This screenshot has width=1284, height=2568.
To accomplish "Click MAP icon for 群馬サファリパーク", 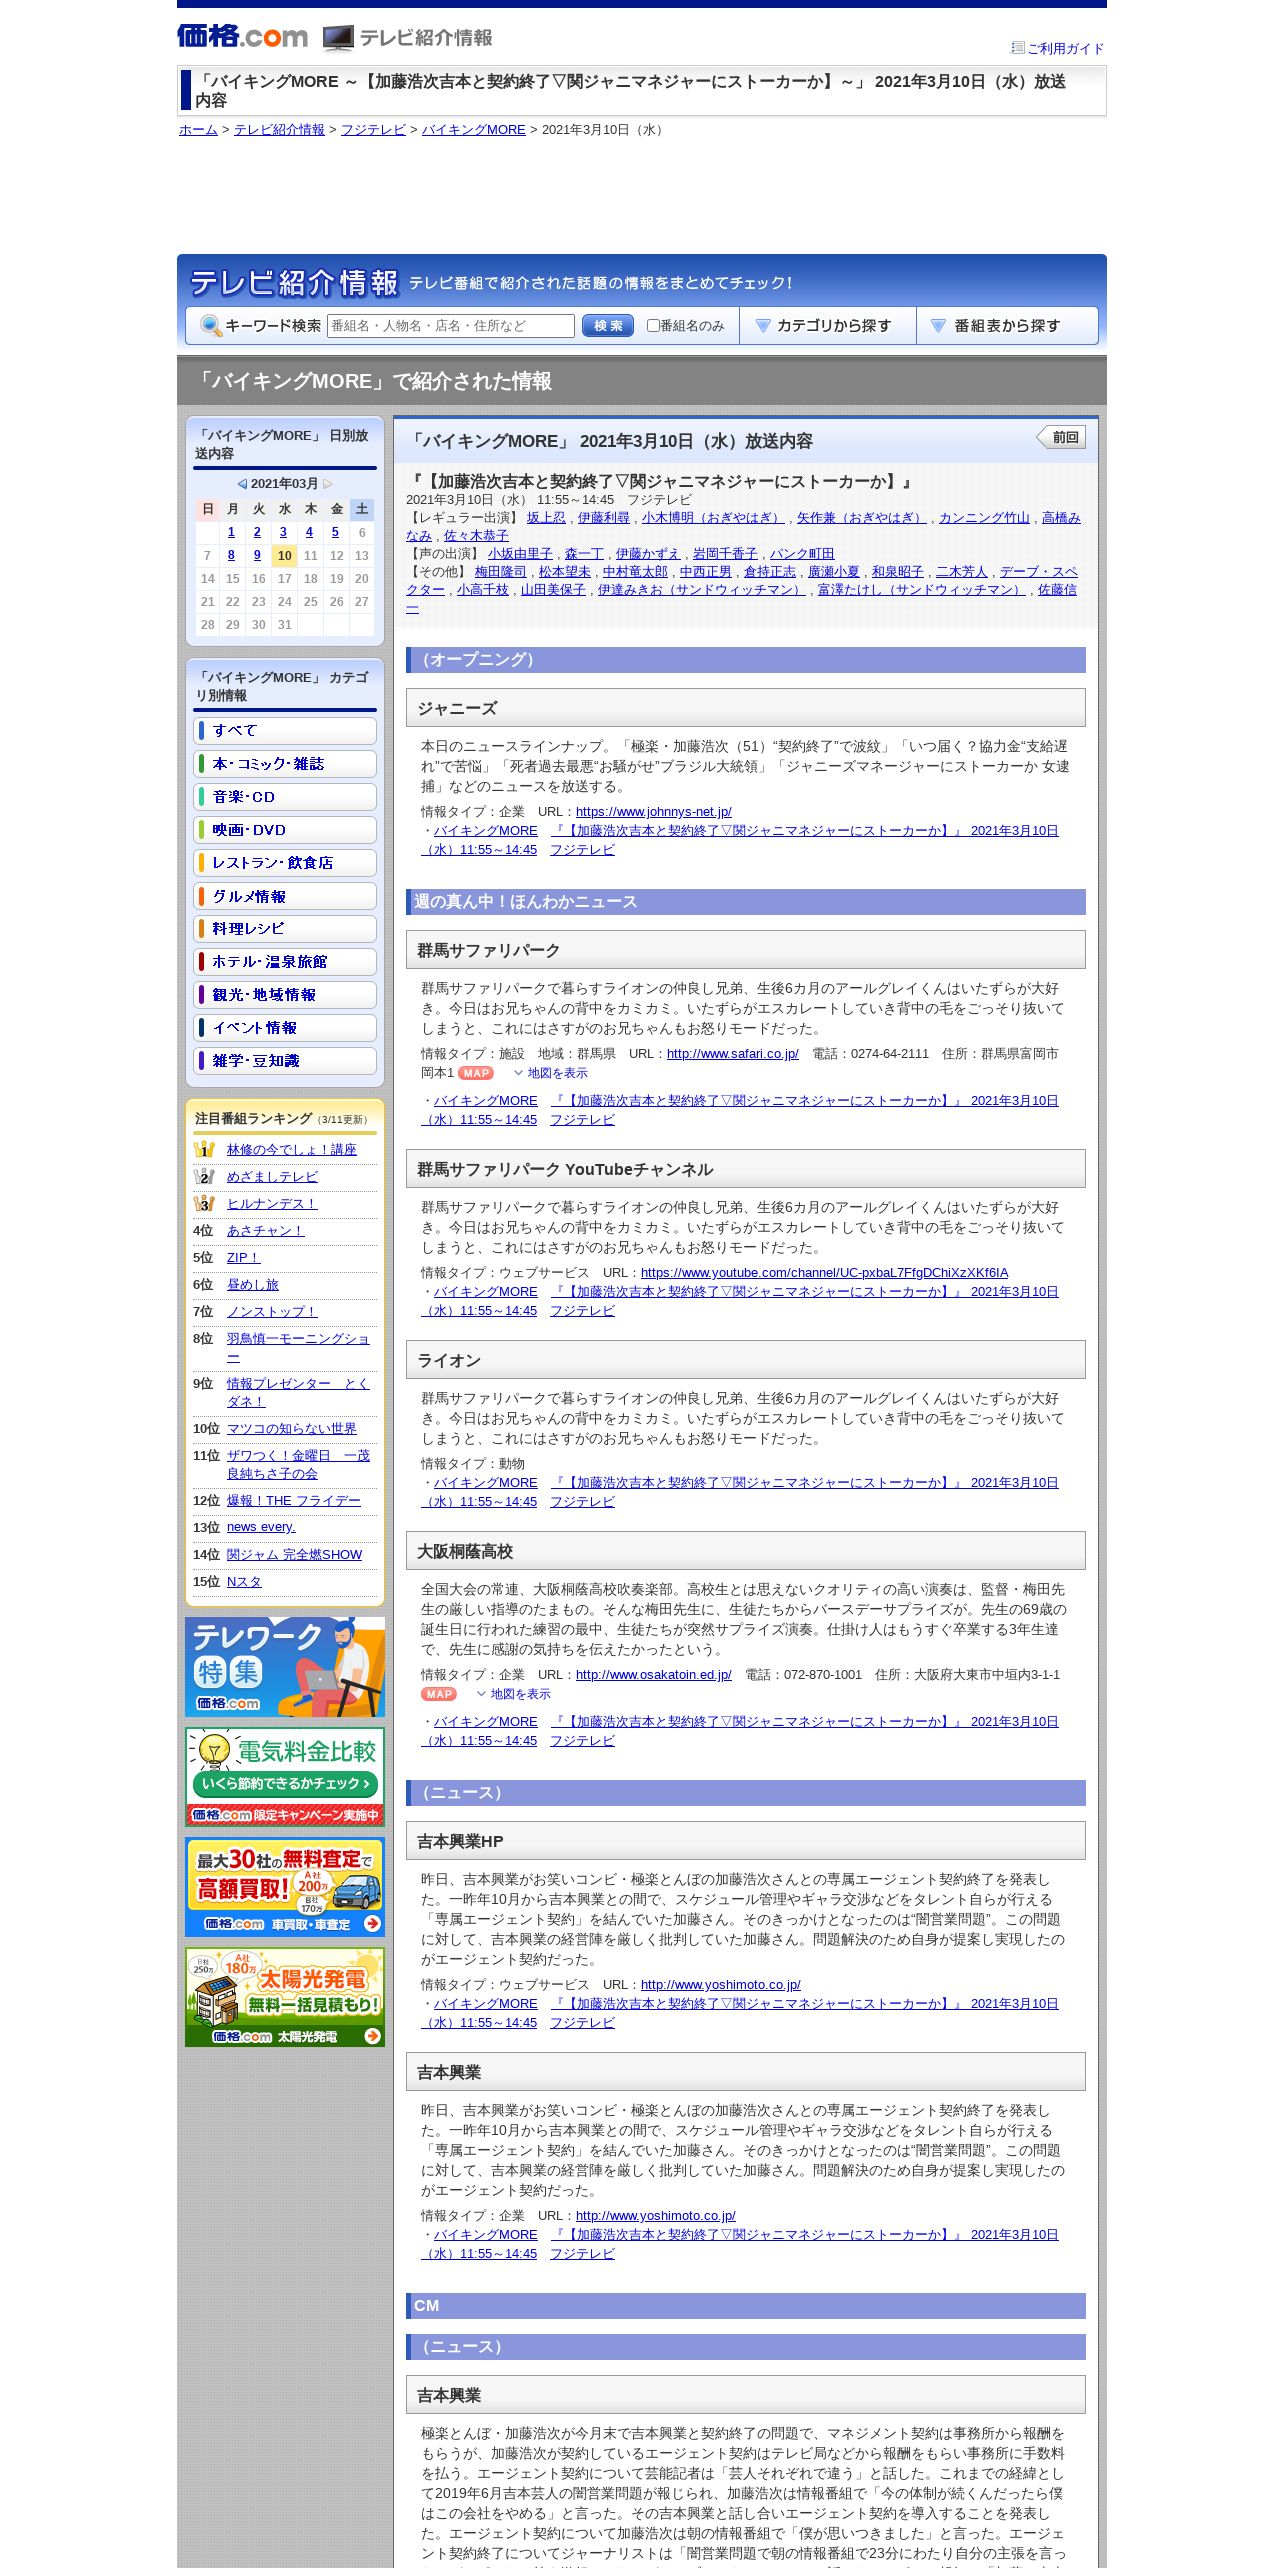I will (x=476, y=1073).
